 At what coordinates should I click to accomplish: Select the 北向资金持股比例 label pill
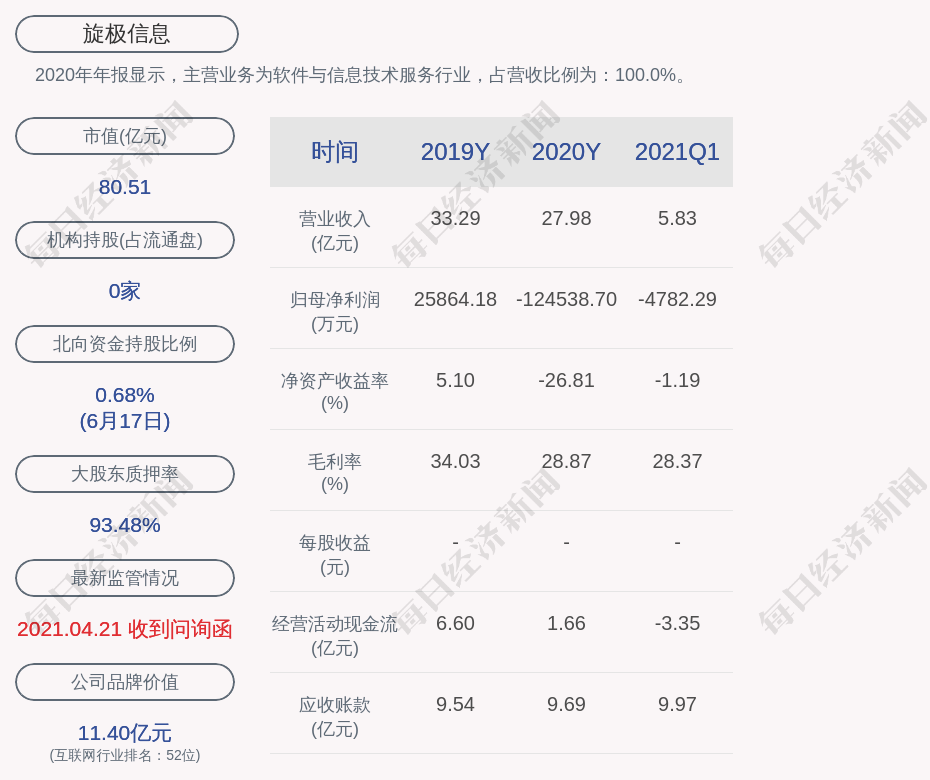pyautogui.click(x=125, y=344)
